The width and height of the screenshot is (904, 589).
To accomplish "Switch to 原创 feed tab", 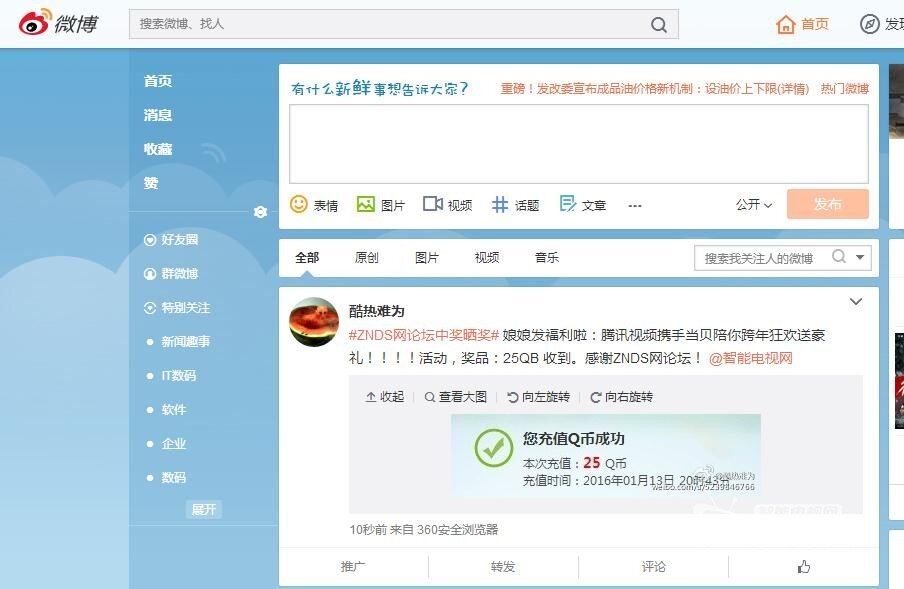I will pos(367,258).
